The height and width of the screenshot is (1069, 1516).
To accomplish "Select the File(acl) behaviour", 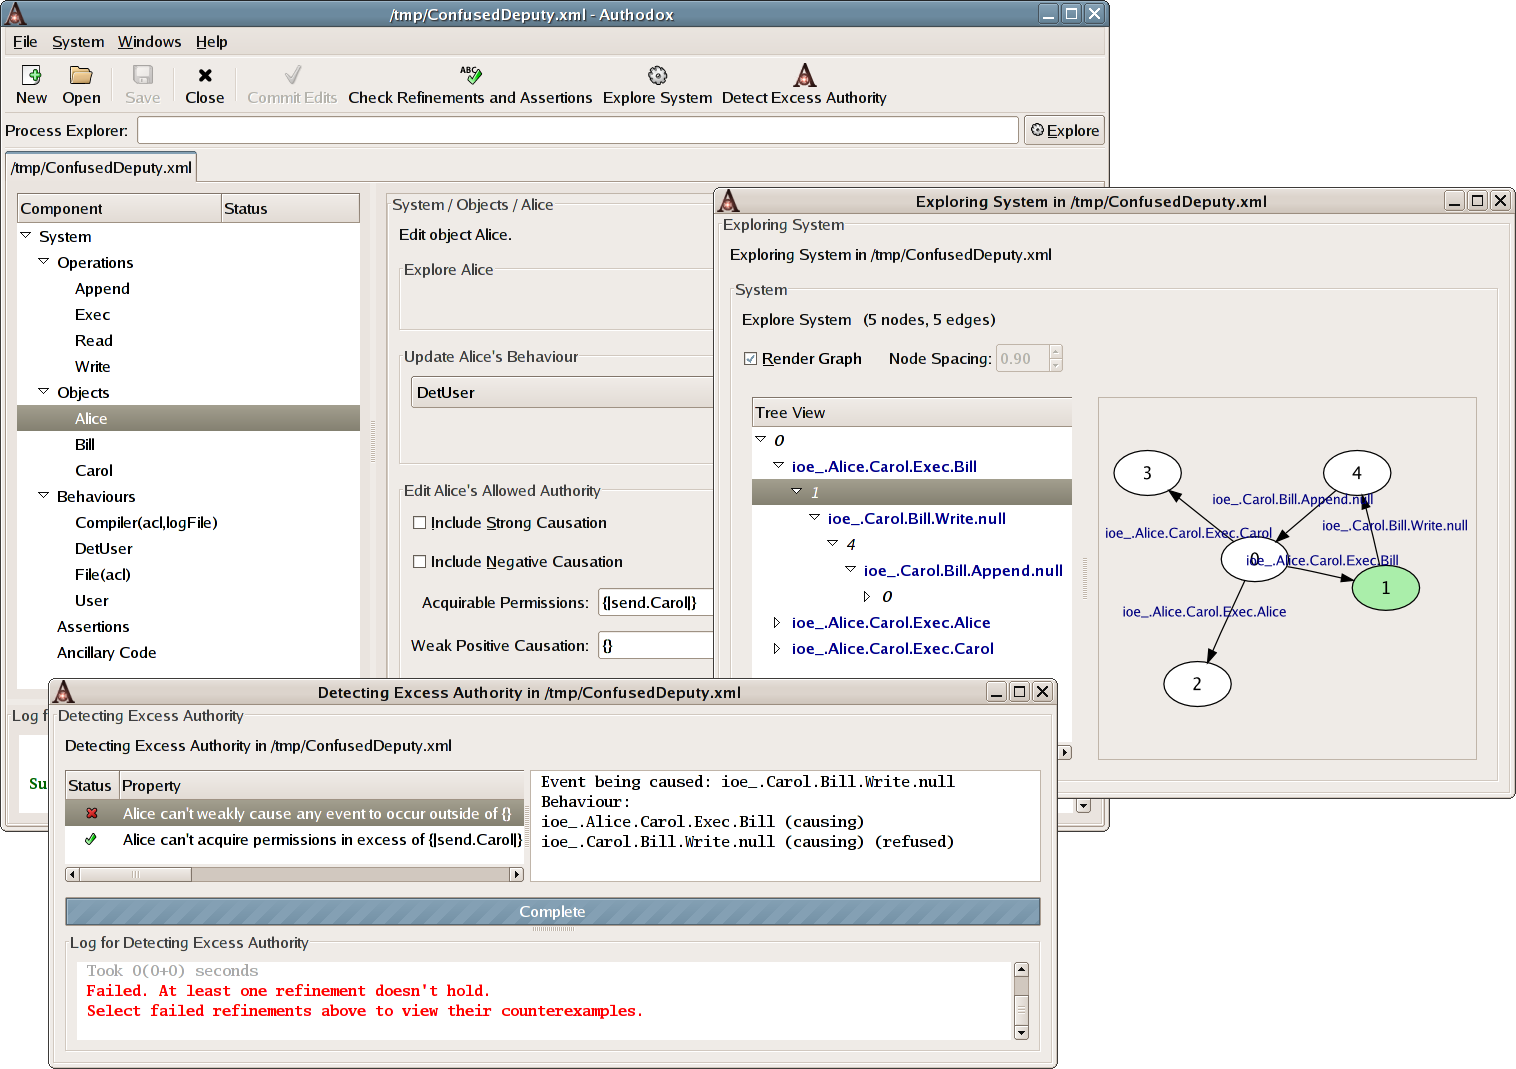I will [x=103, y=574].
